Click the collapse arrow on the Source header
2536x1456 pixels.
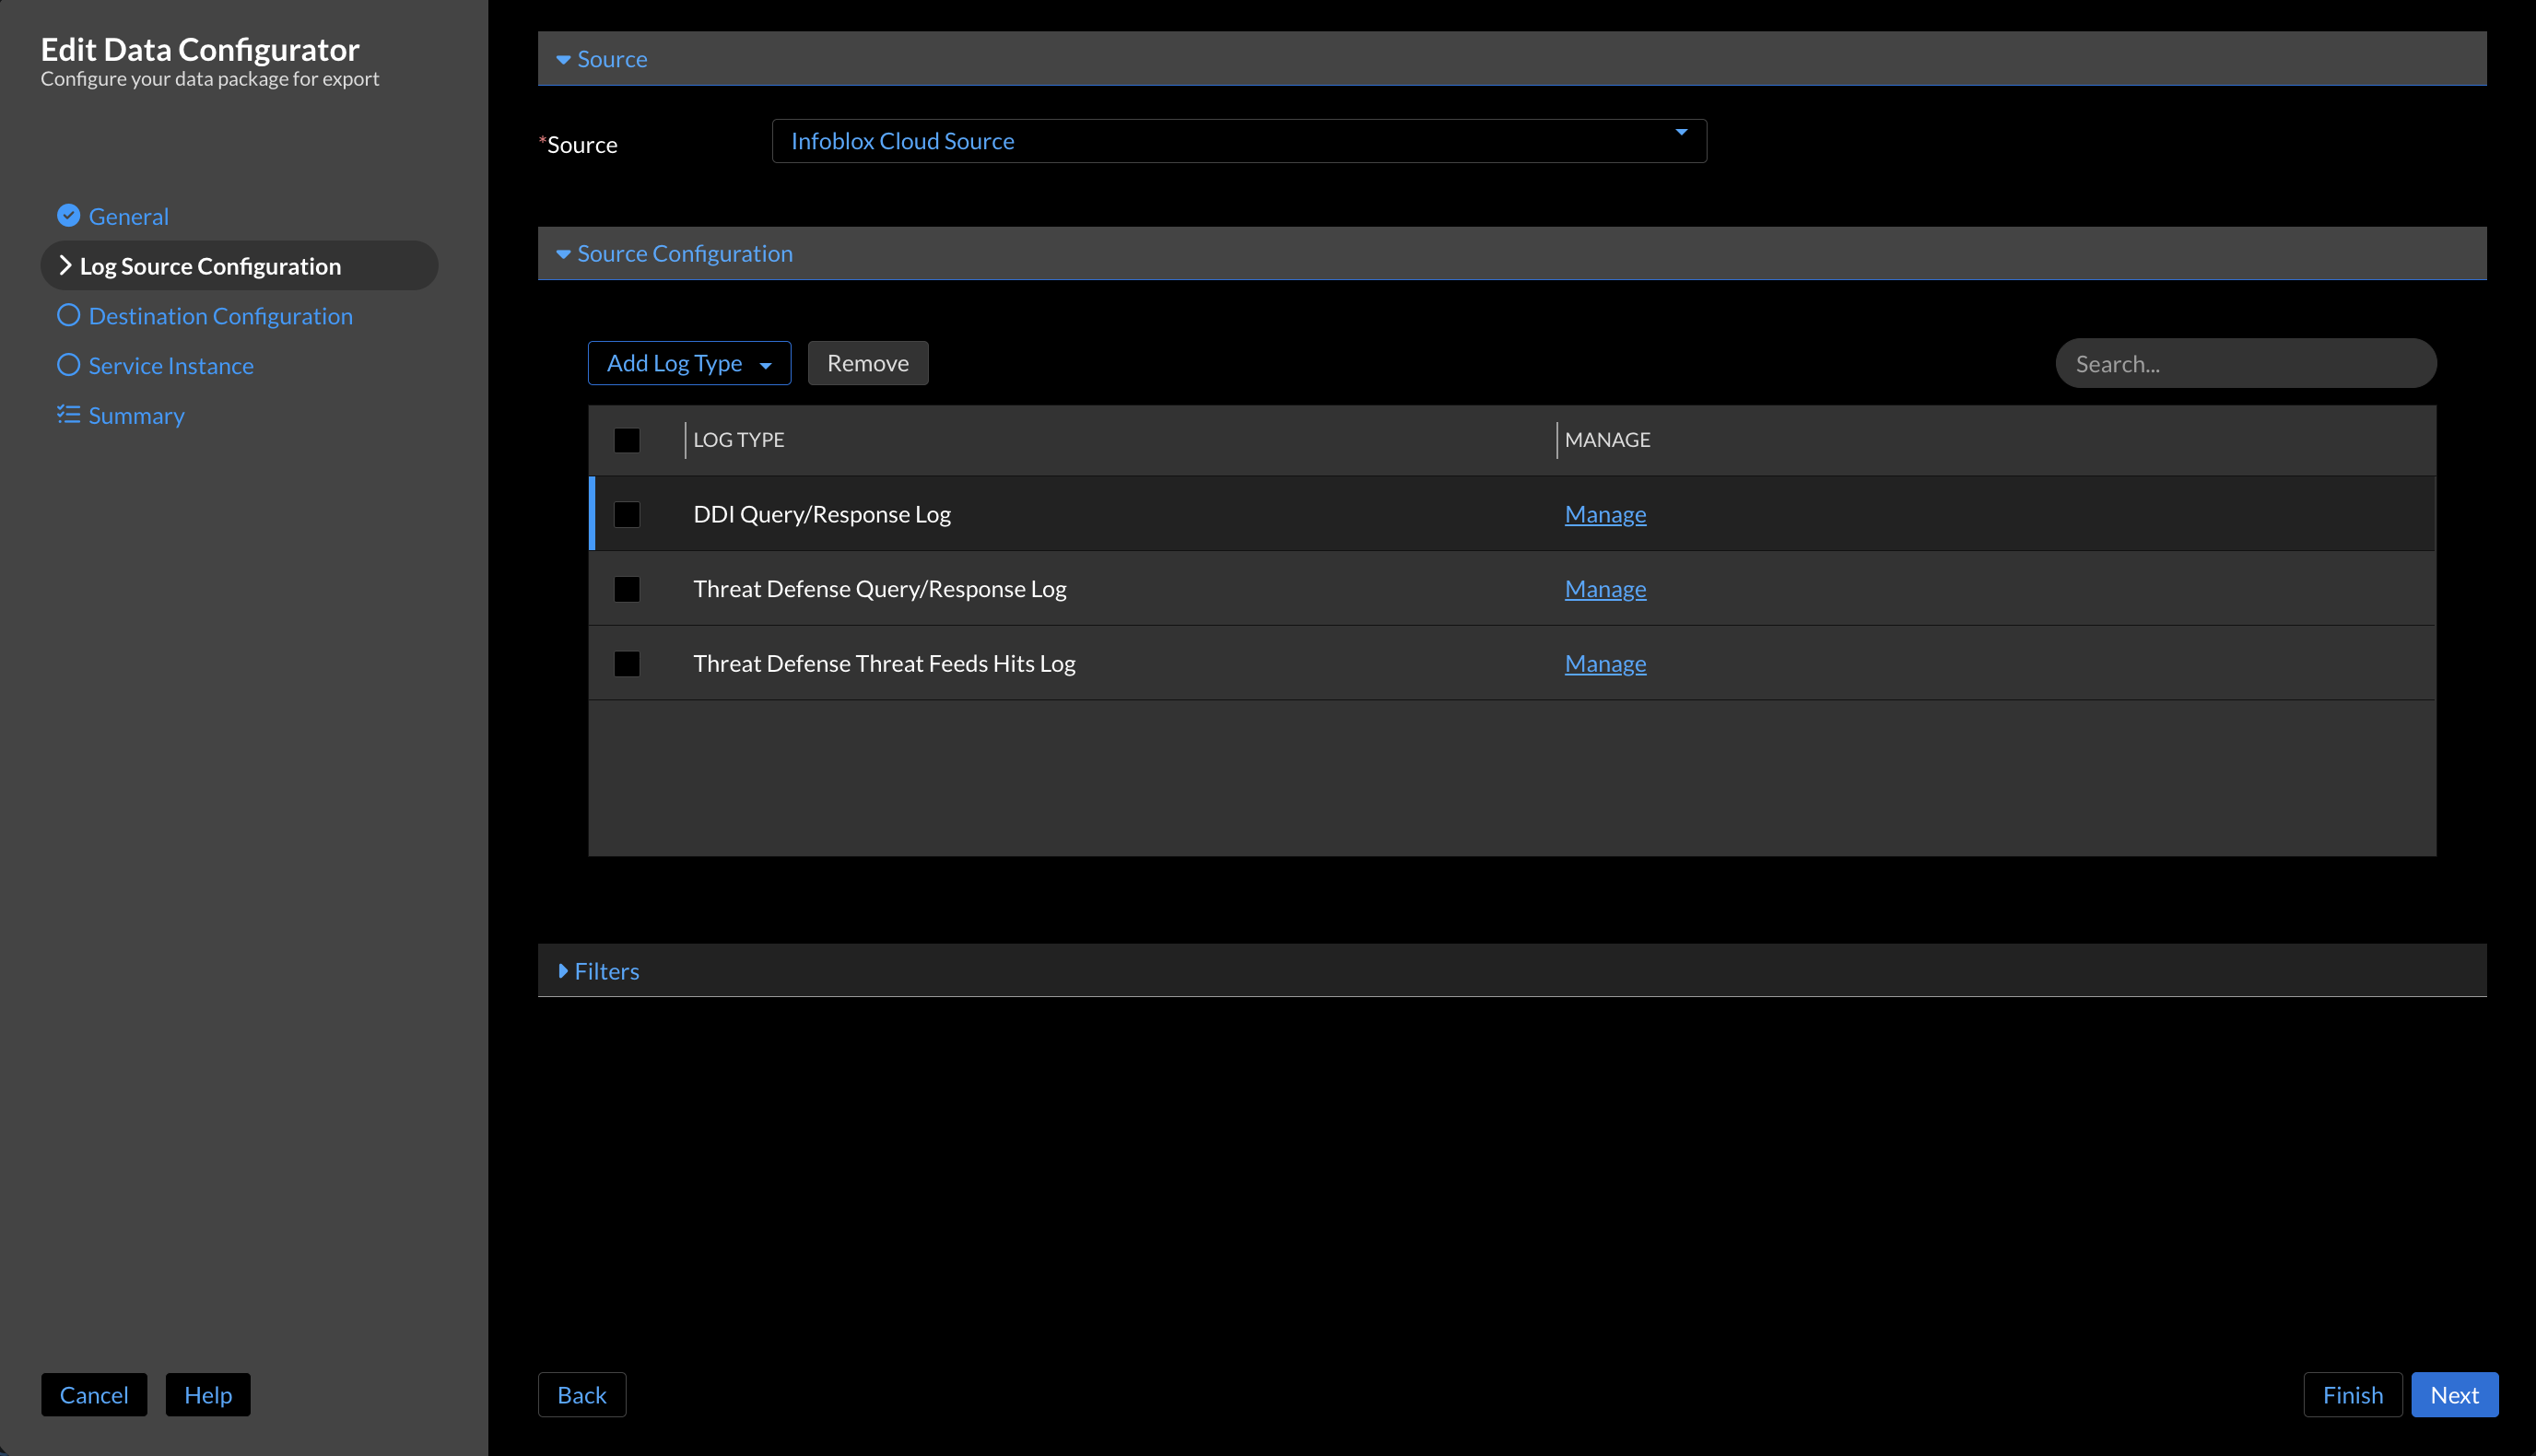(x=562, y=59)
